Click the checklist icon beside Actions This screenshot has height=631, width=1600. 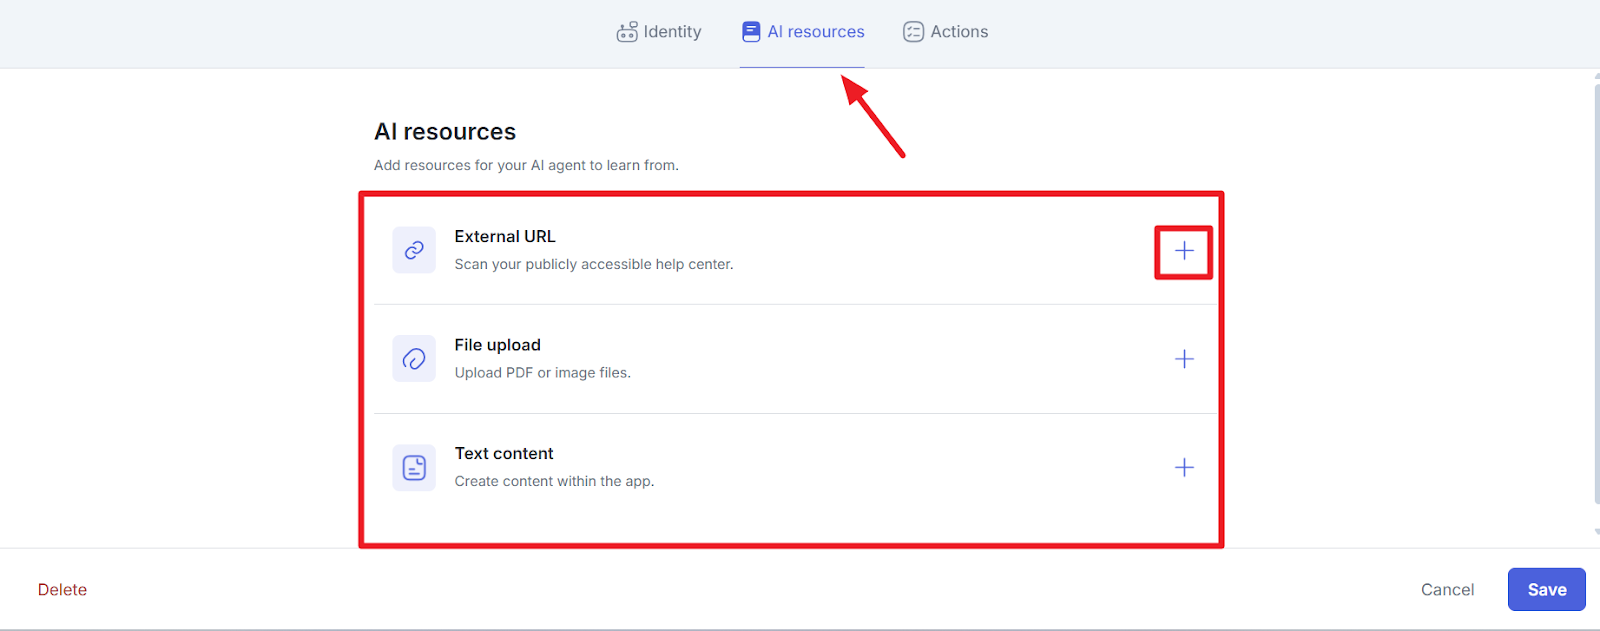tap(913, 32)
